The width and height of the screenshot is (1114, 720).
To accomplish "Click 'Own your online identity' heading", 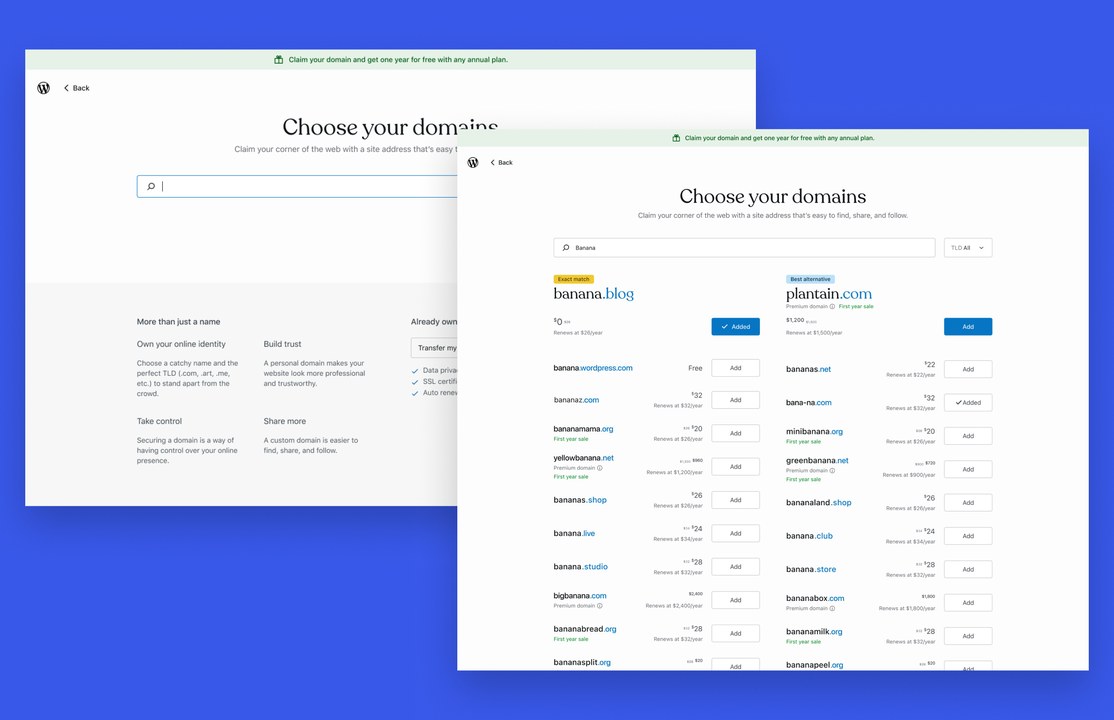I will click(181, 344).
